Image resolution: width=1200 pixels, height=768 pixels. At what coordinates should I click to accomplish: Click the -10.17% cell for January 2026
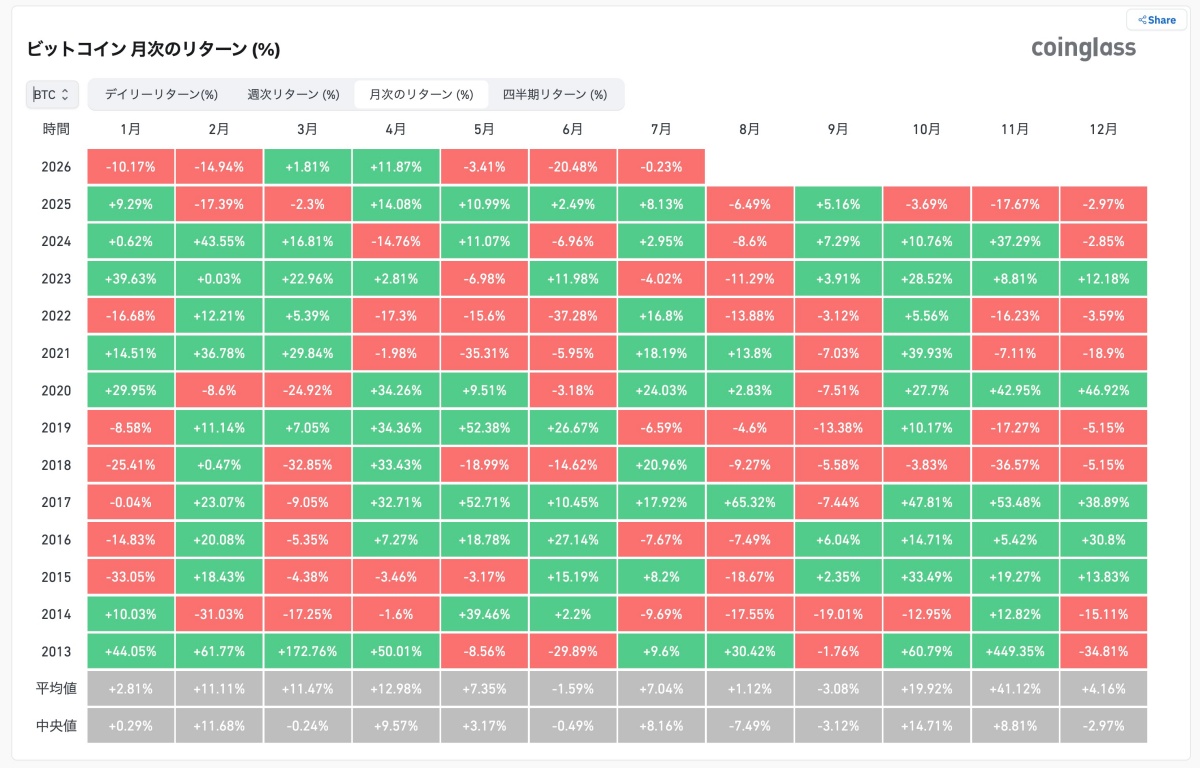(131, 167)
